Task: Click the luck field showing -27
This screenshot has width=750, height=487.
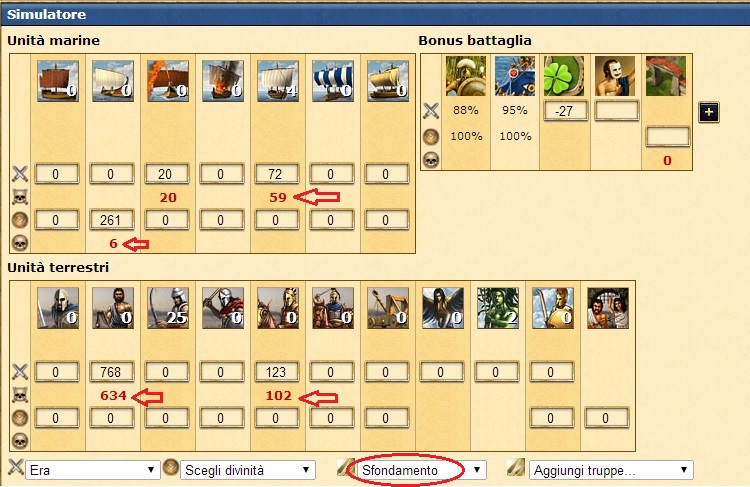Action: click(x=564, y=111)
